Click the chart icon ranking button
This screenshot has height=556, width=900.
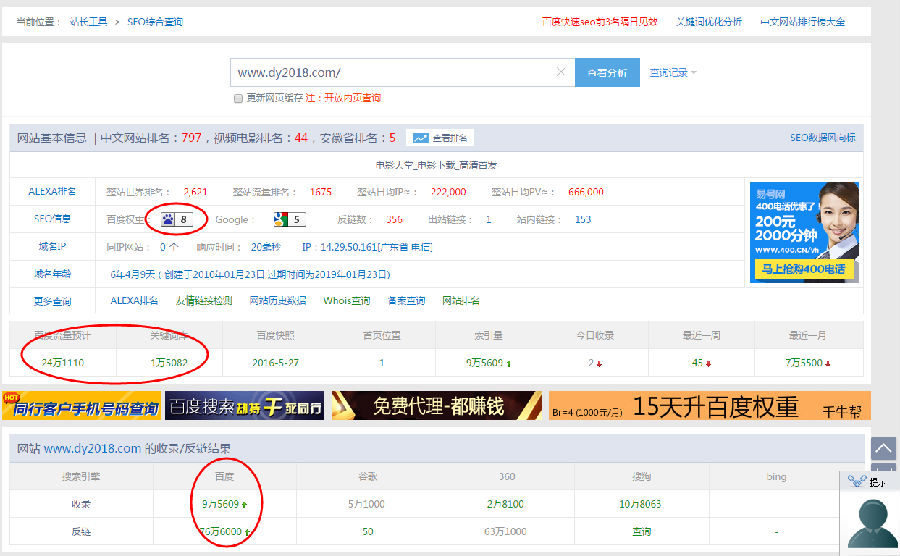tap(440, 138)
